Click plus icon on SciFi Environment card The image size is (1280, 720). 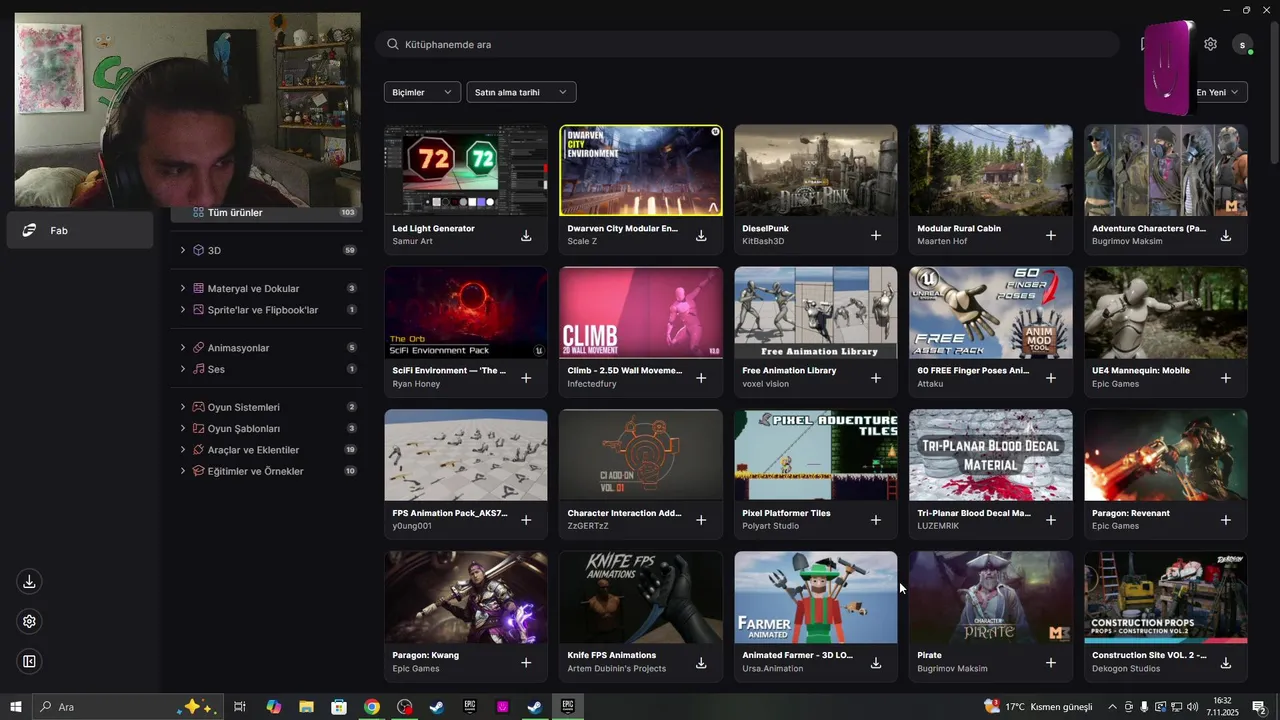click(526, 378)
